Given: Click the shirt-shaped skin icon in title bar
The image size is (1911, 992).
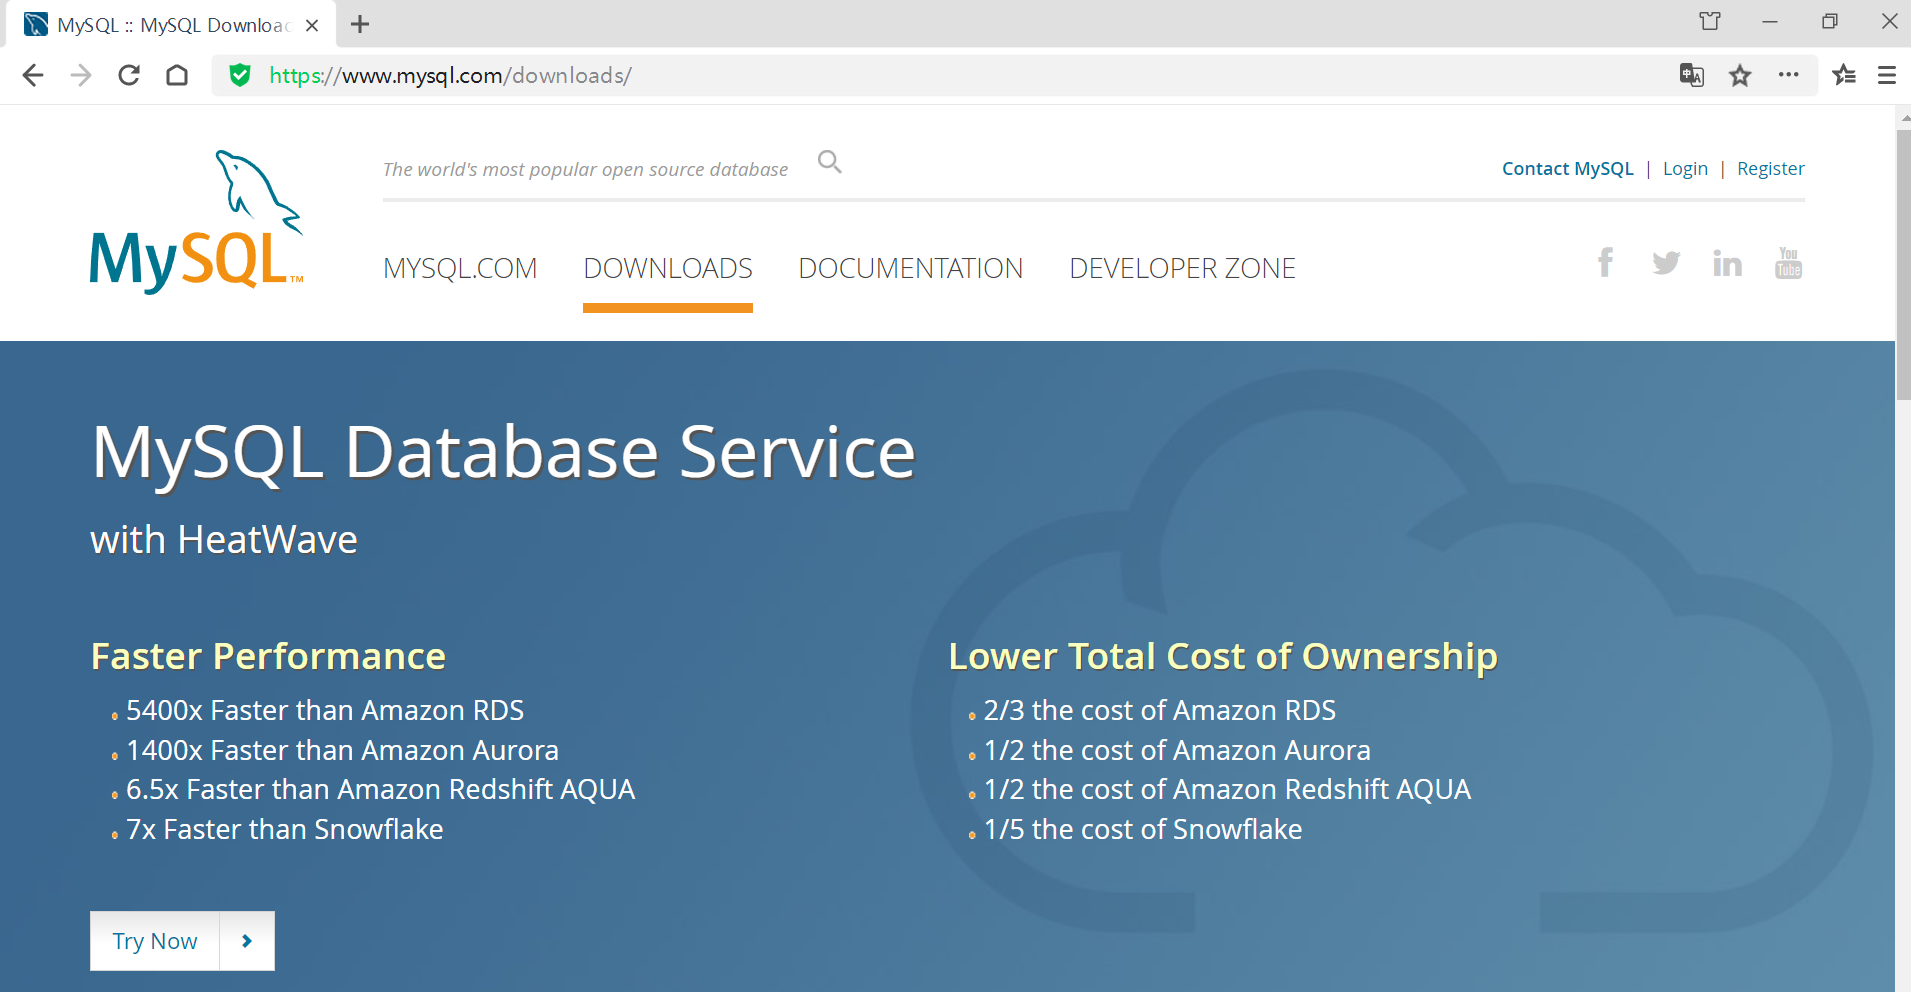Looking at the screenshot, I should 1710,21.
